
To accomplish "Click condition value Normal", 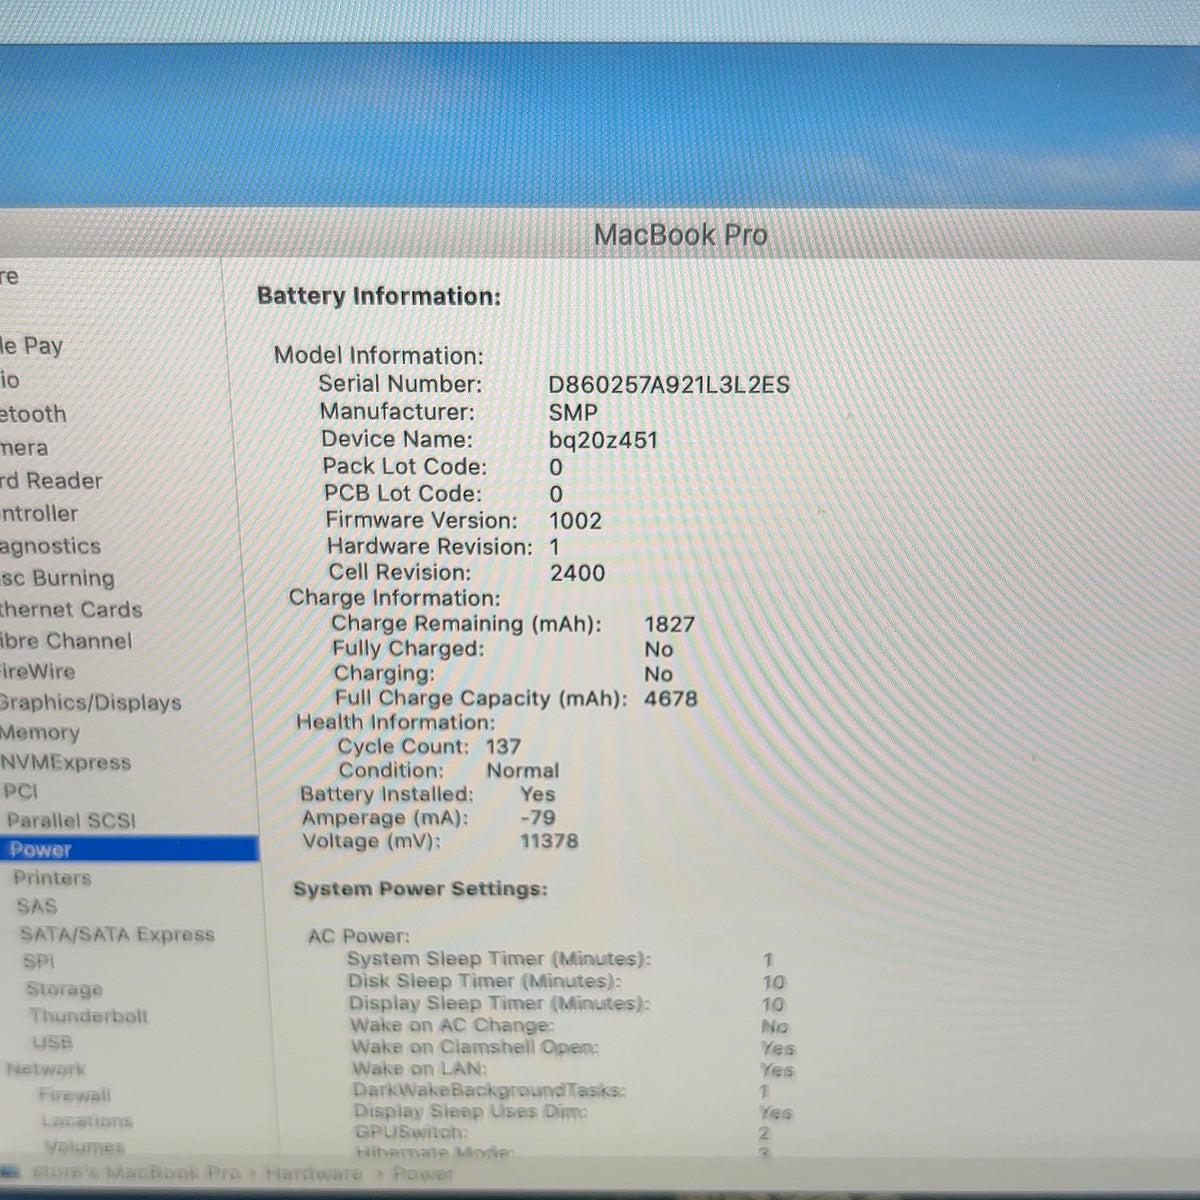I will coord(523,770).
